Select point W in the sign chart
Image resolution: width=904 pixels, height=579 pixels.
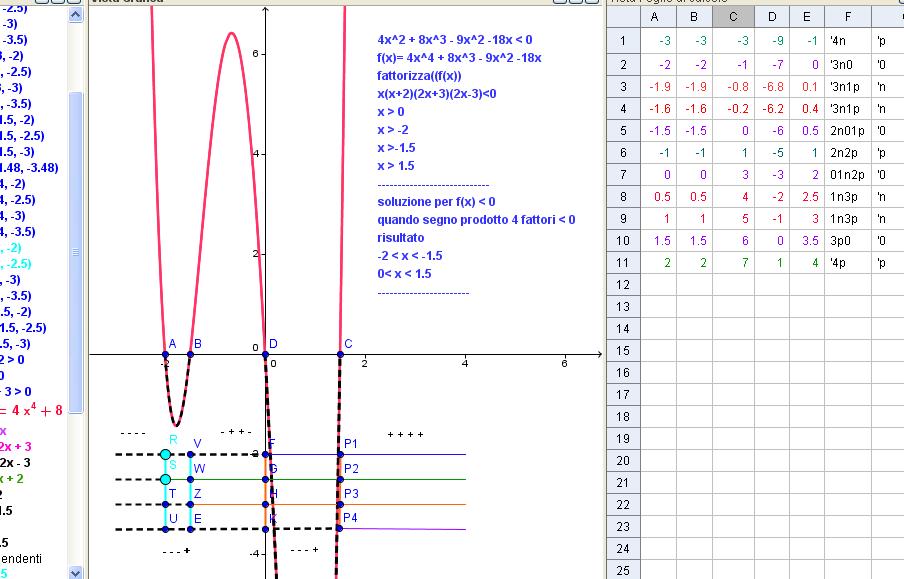191,479
